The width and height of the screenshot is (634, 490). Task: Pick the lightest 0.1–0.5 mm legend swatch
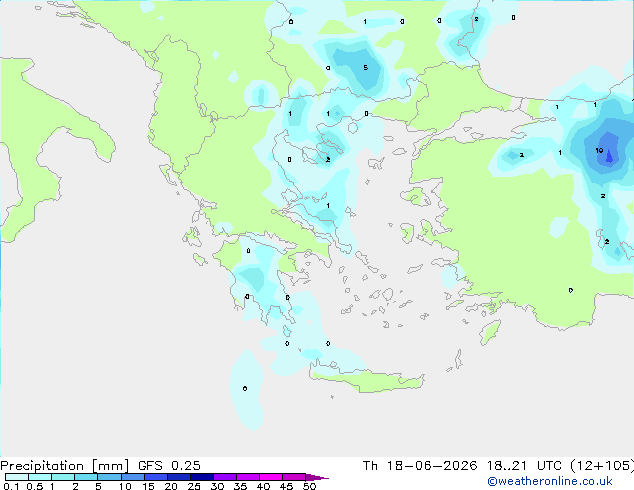17,477
